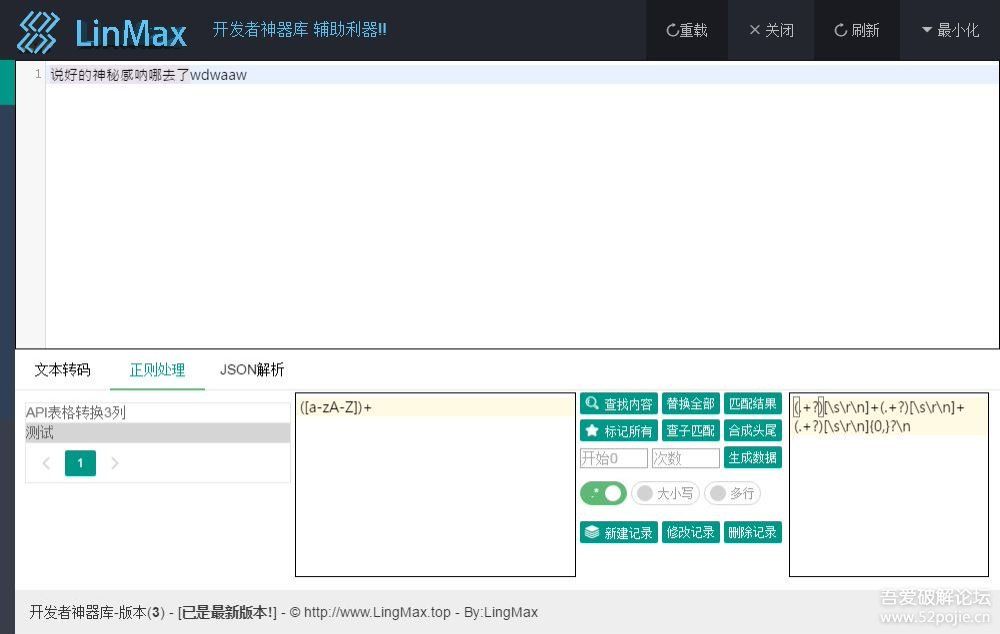Open the 最小化 dropdown

tap(950, 30)
